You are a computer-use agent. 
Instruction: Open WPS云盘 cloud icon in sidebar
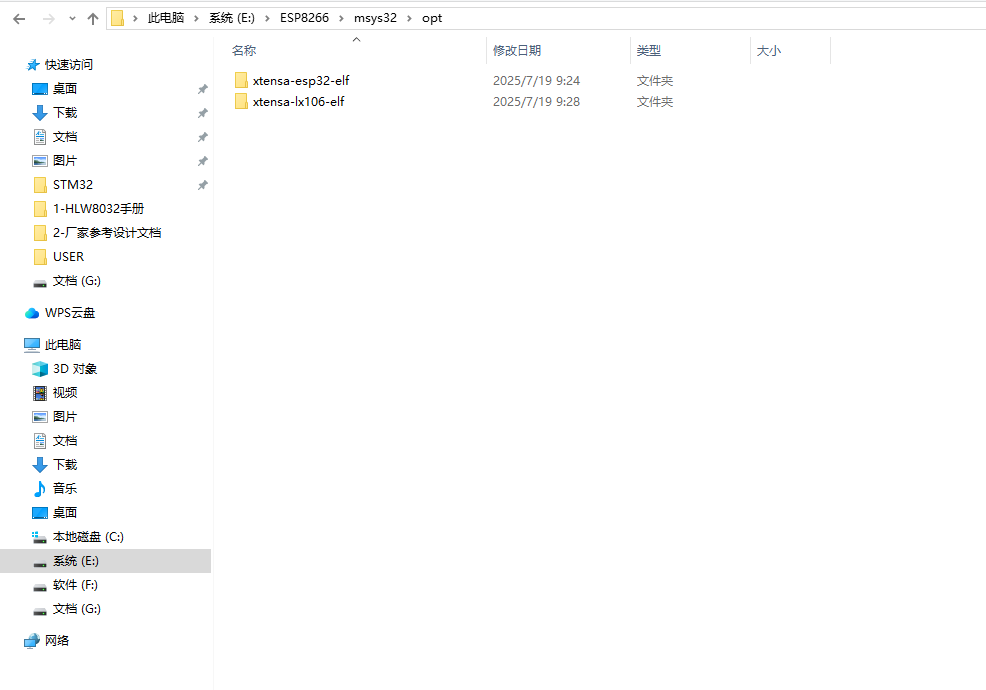[32, 313]
